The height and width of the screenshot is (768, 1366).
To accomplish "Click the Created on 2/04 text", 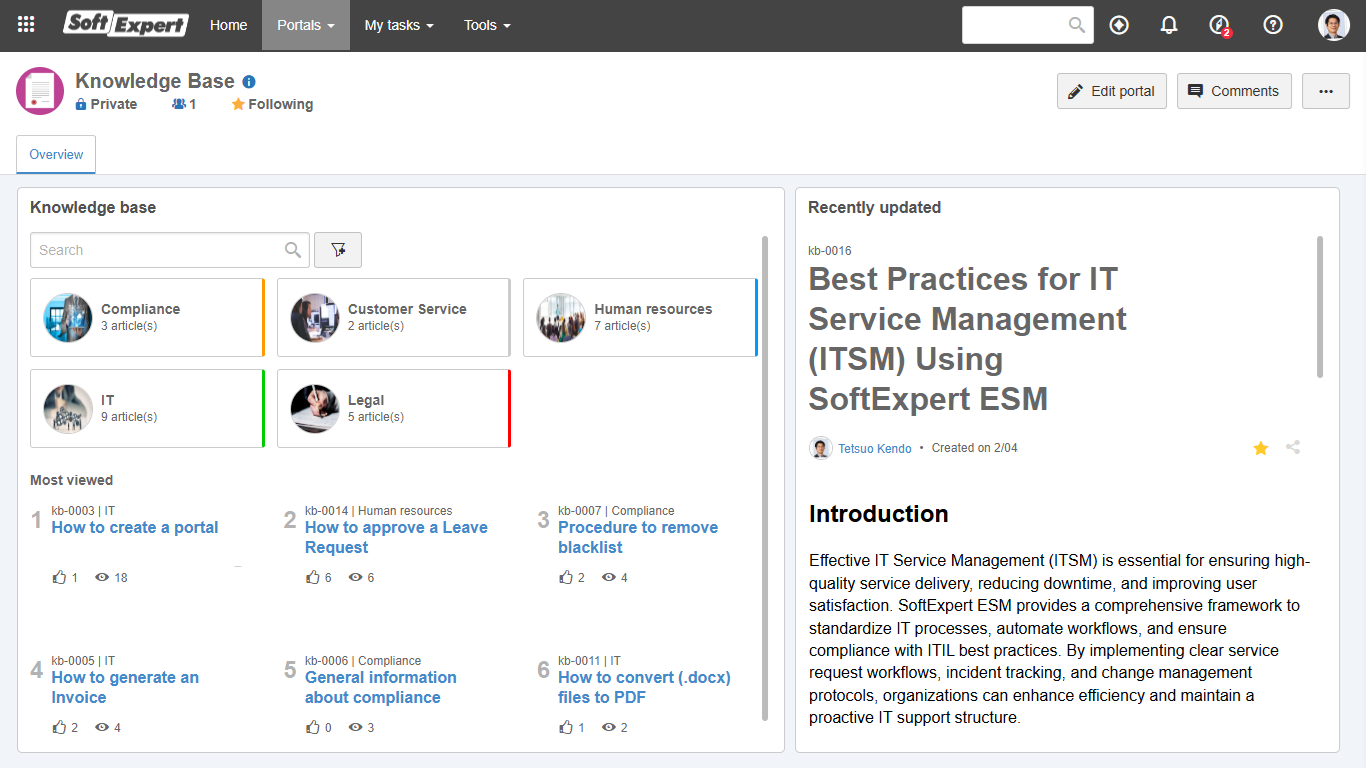I will pos(974,448).
